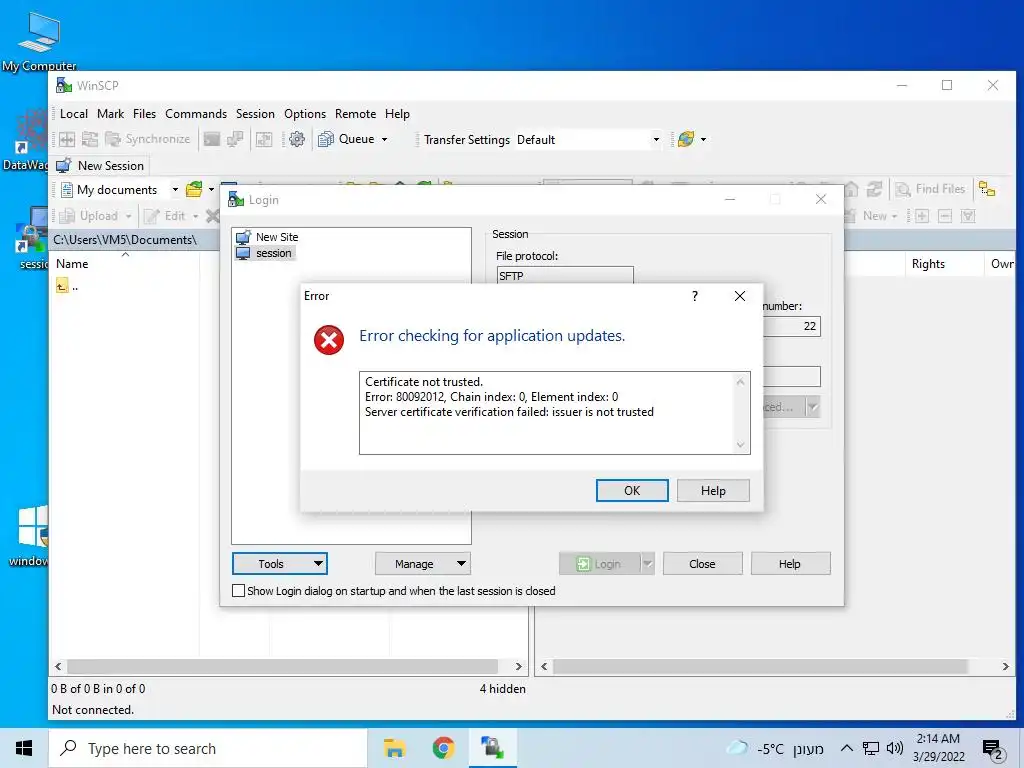1024x768 pixels.
Task: Open the Session menu
Action: (x=255, y=114)
